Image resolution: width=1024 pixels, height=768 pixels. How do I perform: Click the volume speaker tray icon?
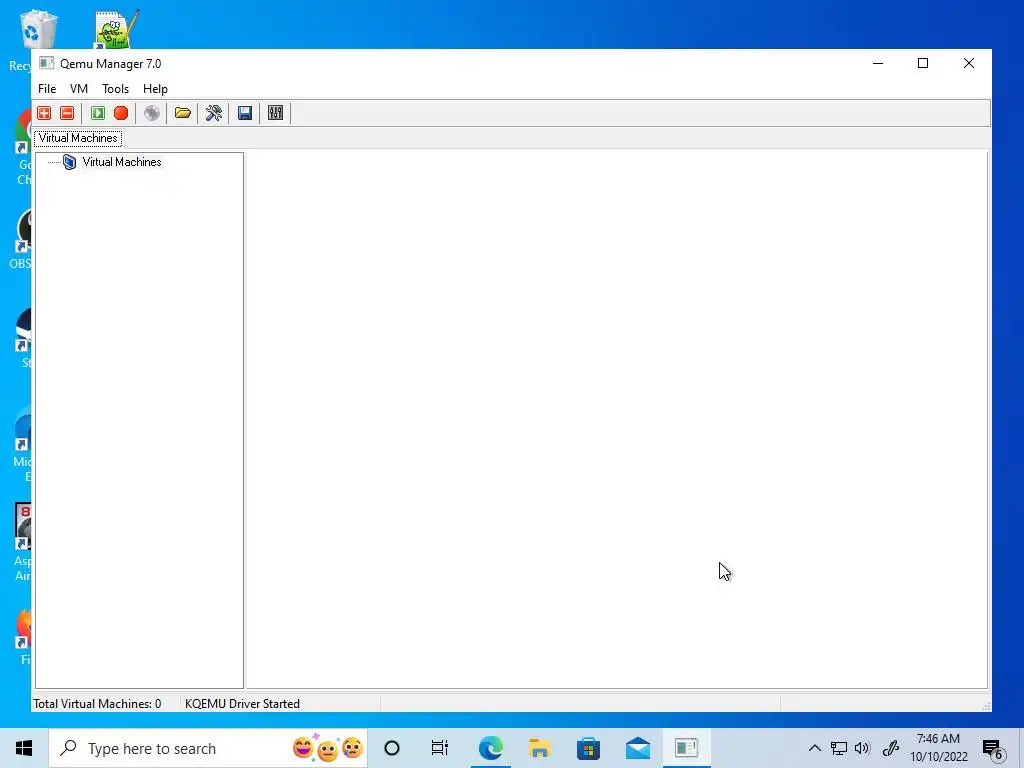tap(862, 748)
